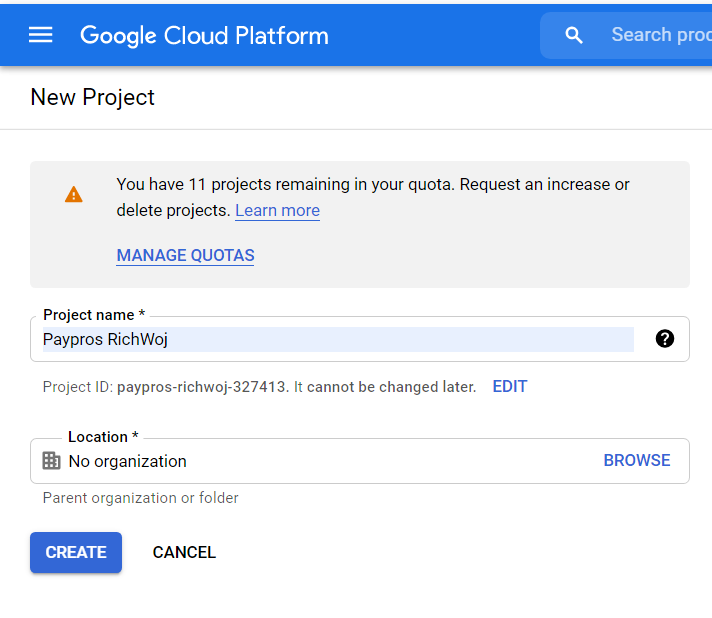Click the organization building icon

tap(51, 460)
